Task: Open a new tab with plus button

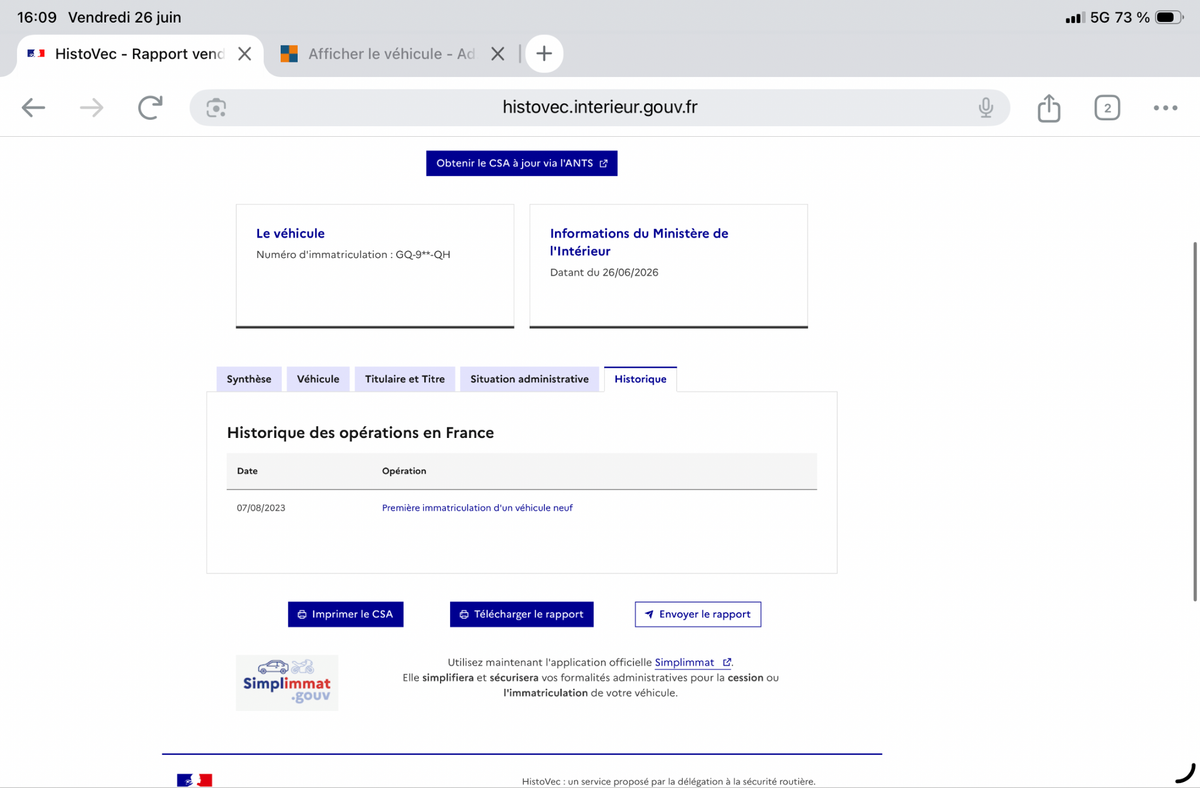Action: (x=544, y=54)
